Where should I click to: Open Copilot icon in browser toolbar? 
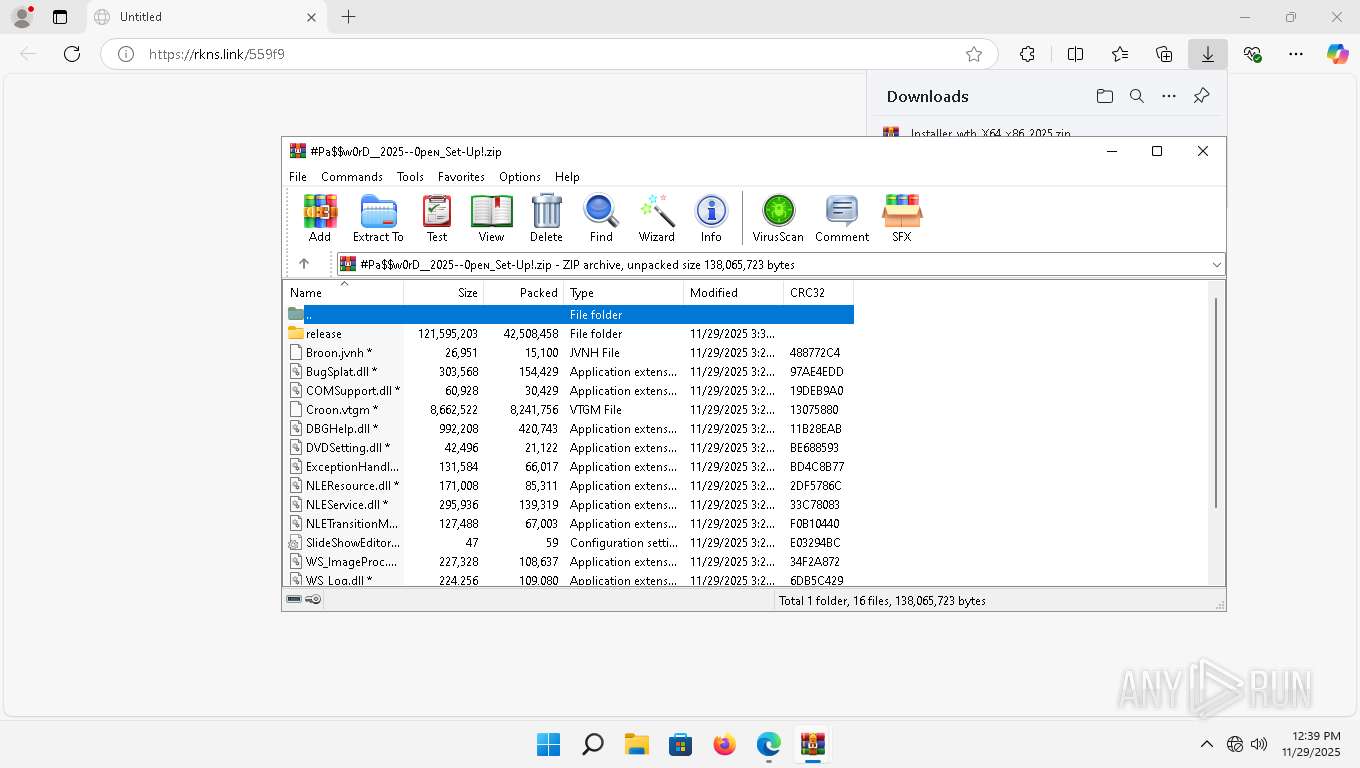pyautogui.click(x=1338, y=54)
